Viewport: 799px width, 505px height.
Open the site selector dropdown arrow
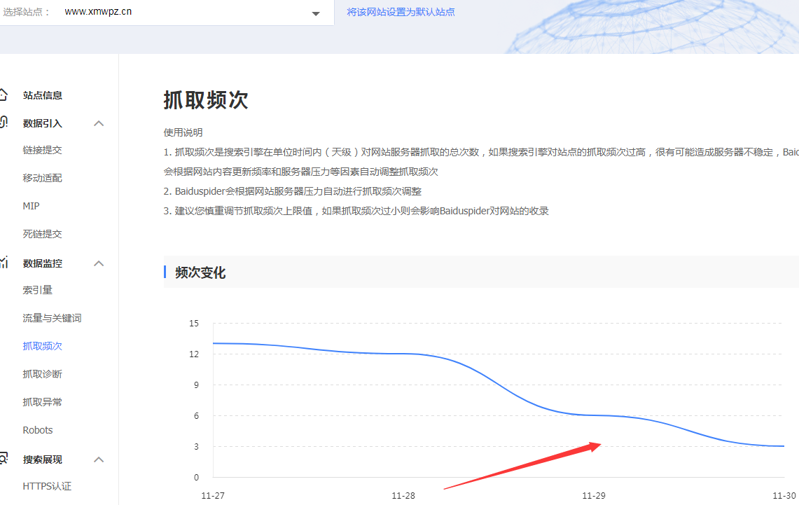pos(316,13)
